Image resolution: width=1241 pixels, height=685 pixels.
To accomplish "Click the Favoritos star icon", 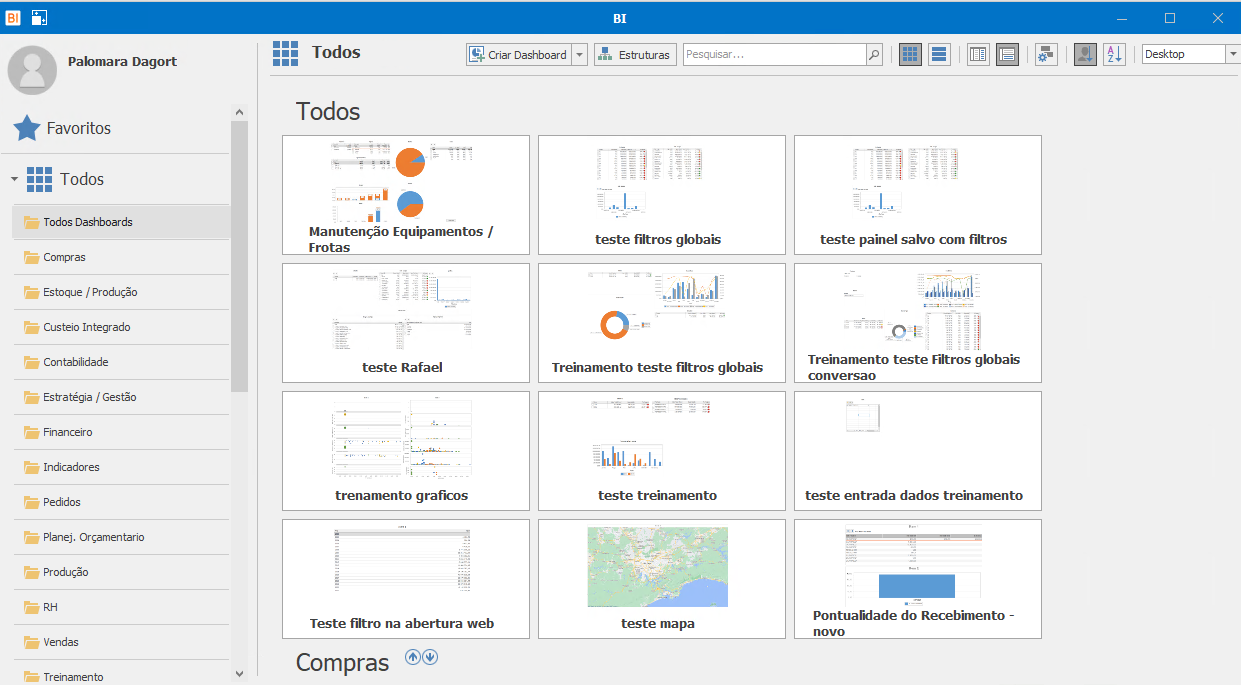I will [x=27, y=128].
